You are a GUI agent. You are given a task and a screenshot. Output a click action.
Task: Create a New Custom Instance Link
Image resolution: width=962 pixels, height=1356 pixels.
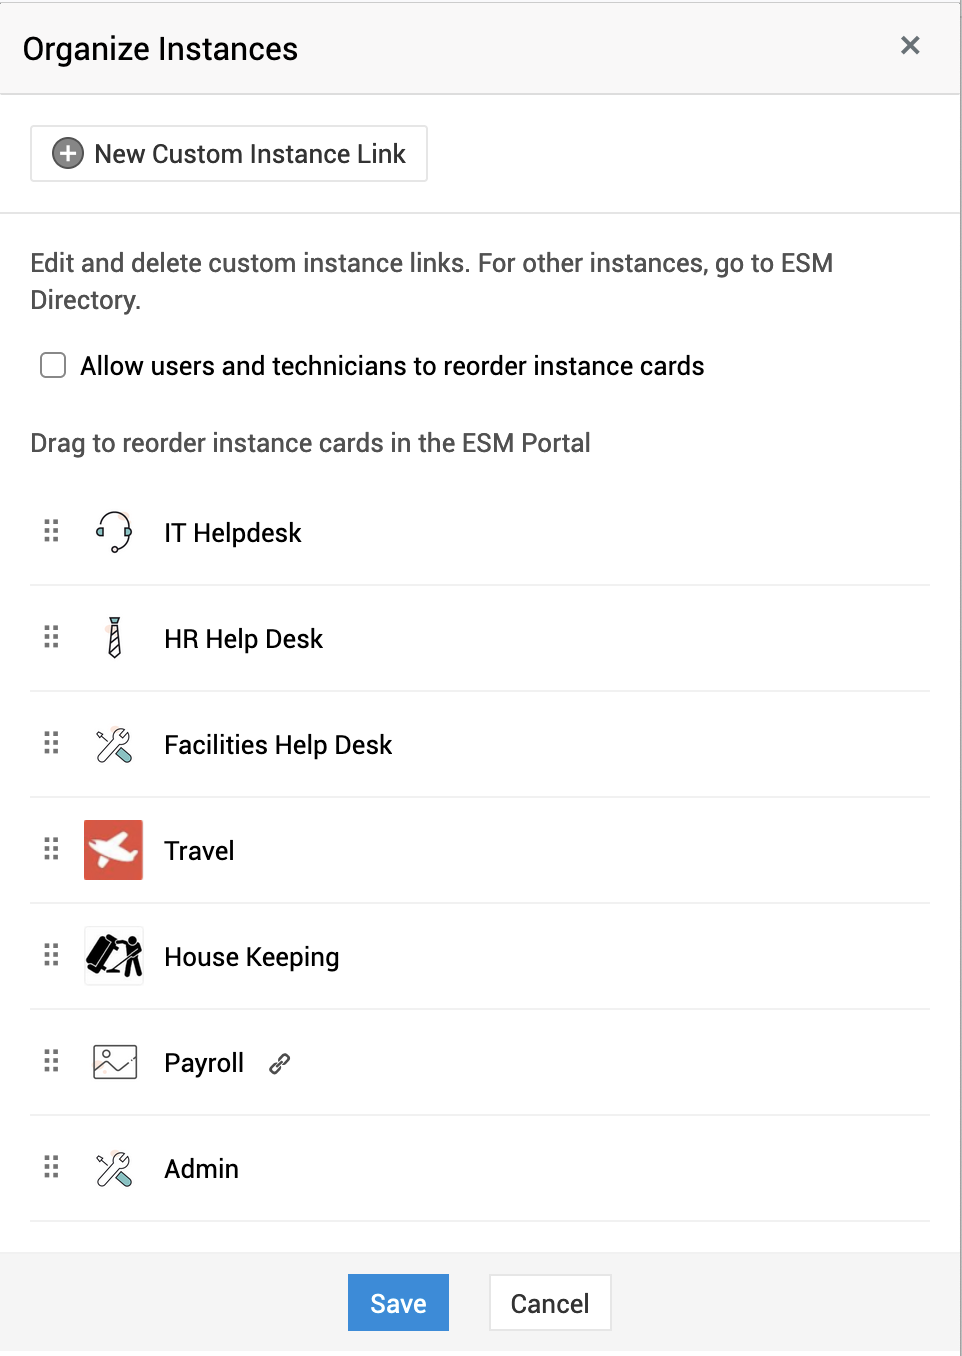(229, 154)
